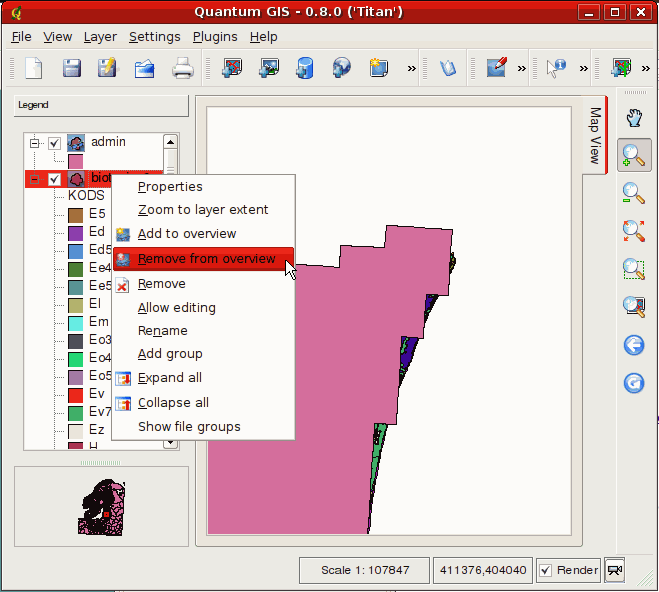Add a PostGIS layer database cylinder icon
The image size is (659, 592).
click(x=305, y=68)
